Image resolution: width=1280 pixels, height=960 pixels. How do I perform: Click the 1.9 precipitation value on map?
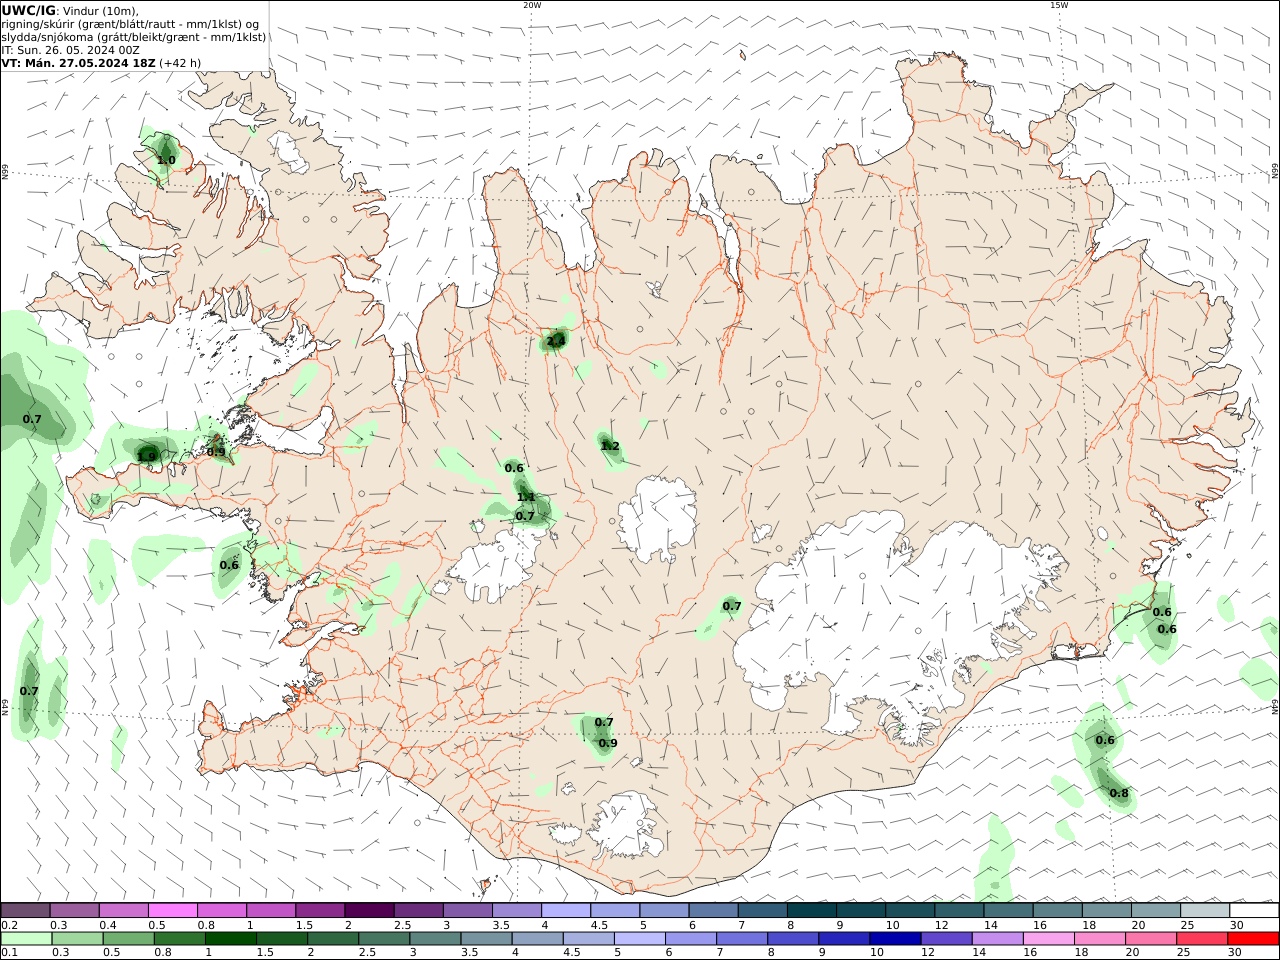click(146, 456)
